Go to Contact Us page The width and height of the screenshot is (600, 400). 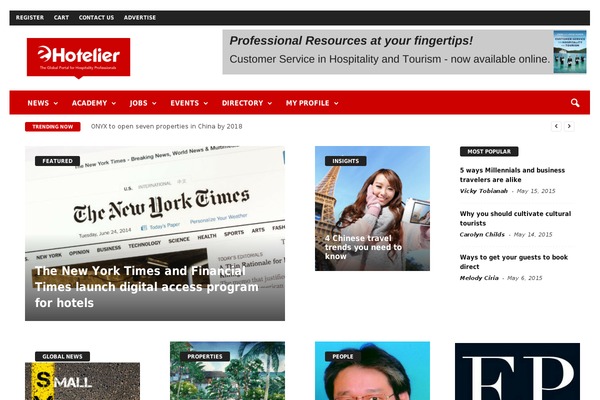click(x=96, y=18)
